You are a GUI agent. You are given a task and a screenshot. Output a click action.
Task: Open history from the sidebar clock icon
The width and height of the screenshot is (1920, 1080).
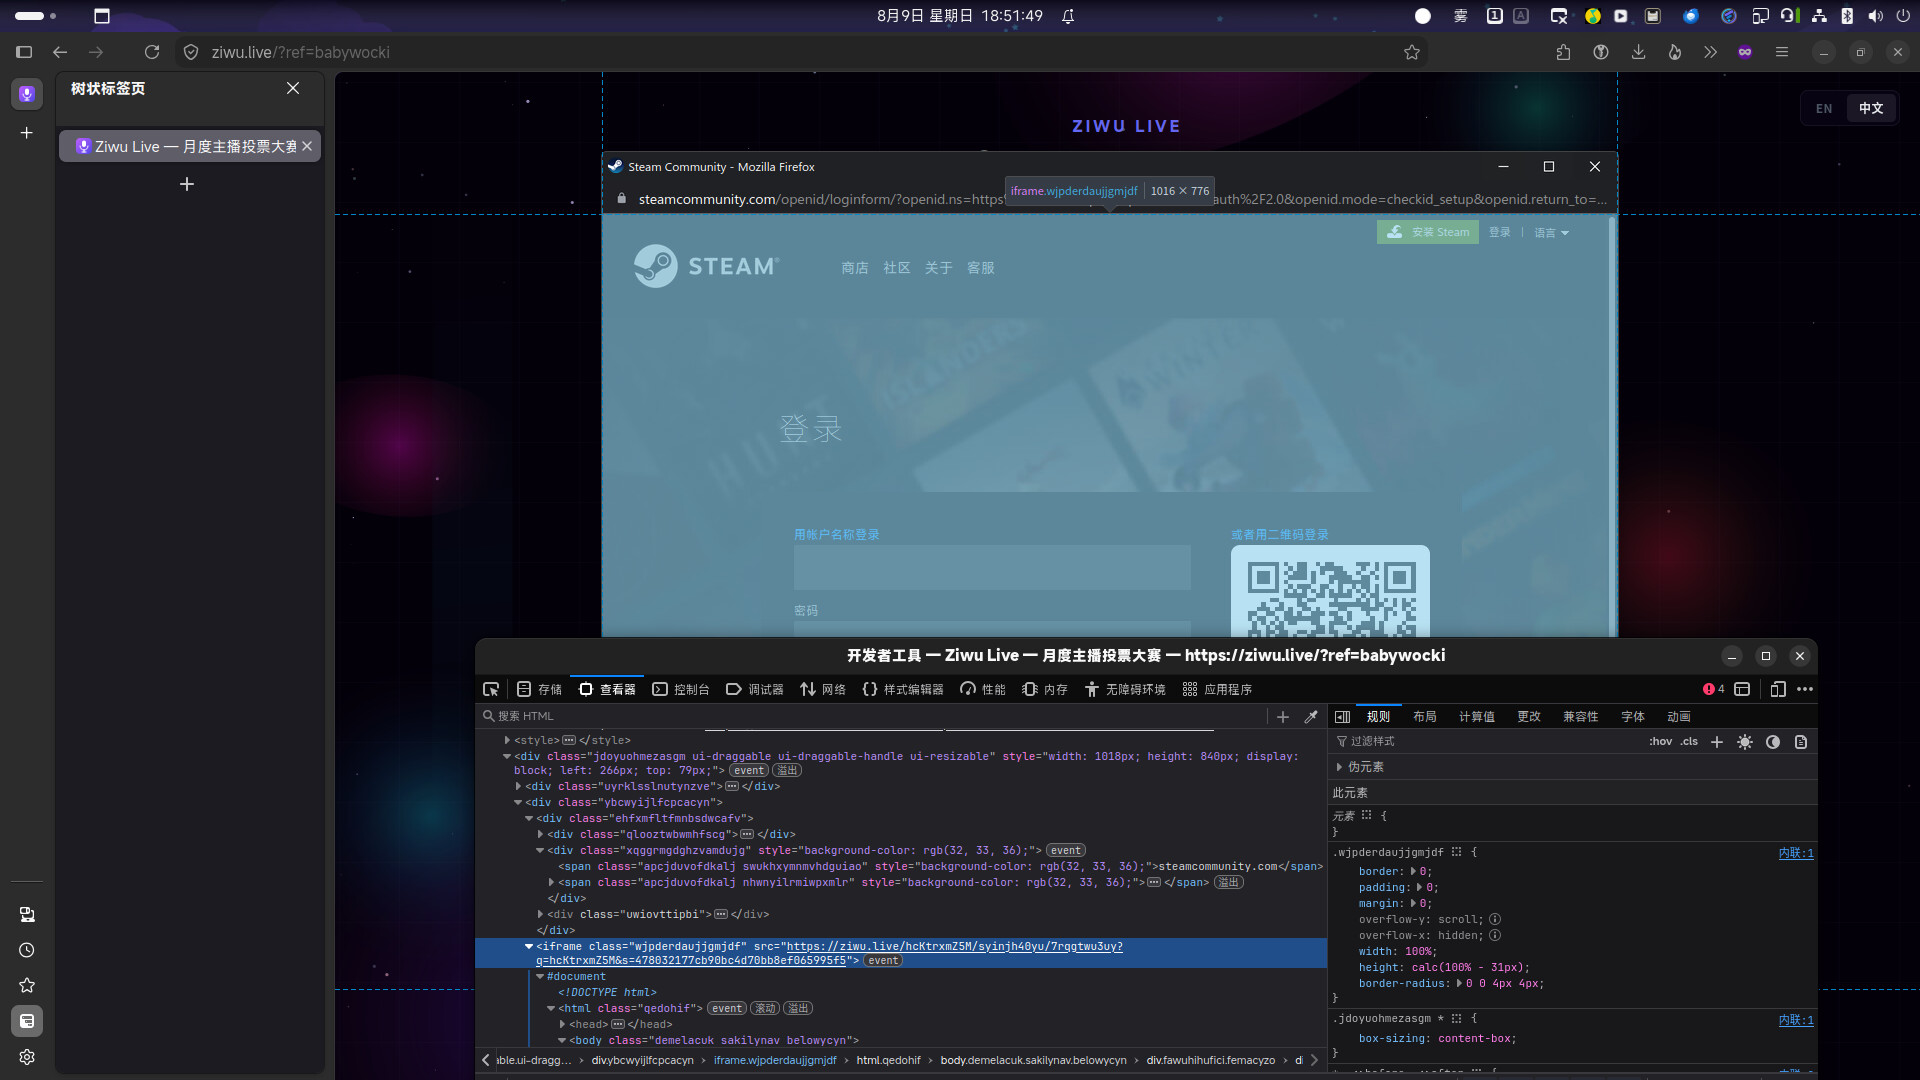tap(27, 950)
